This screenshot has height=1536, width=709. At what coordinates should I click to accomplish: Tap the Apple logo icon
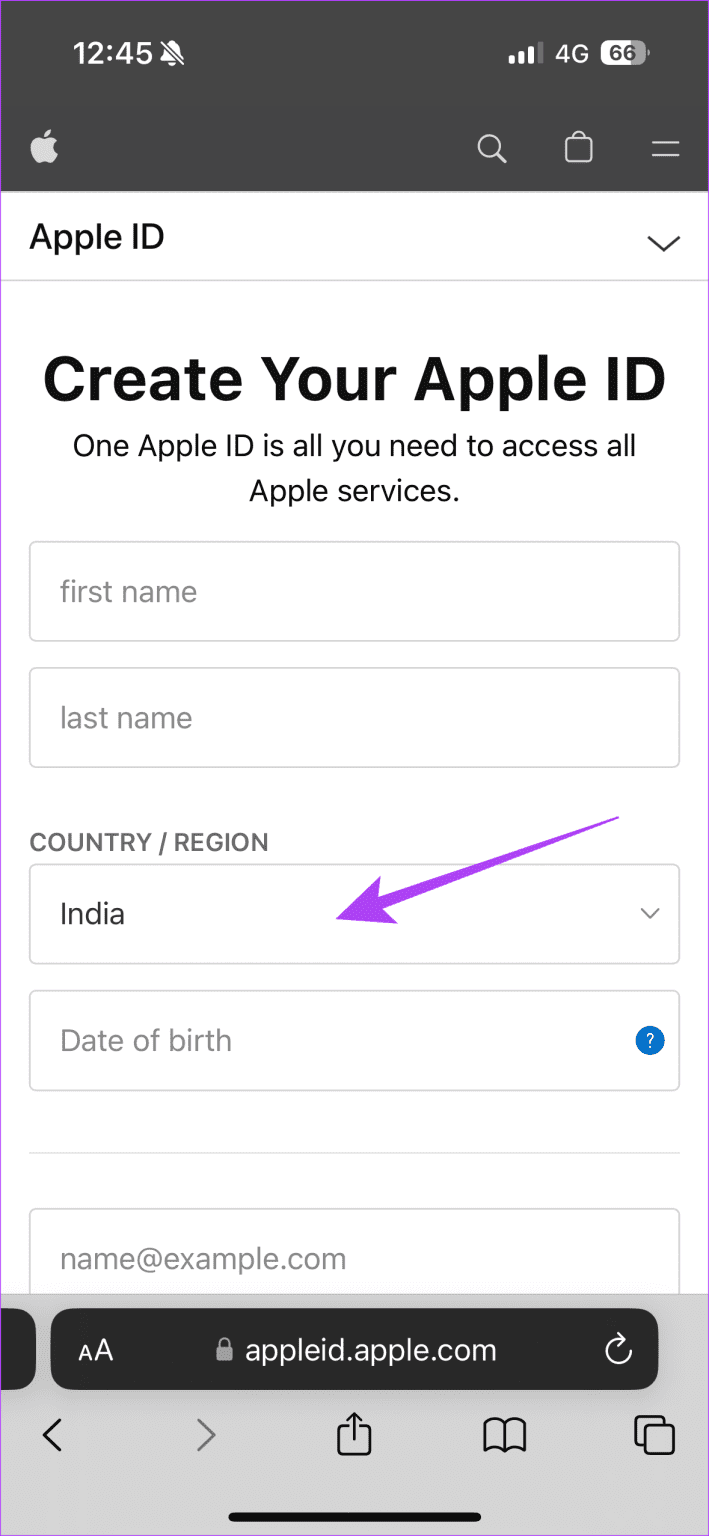[x=44, y=149]
